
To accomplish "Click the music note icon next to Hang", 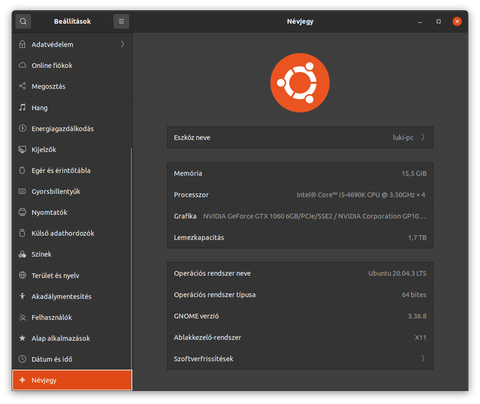I will (x=22, y=107).
